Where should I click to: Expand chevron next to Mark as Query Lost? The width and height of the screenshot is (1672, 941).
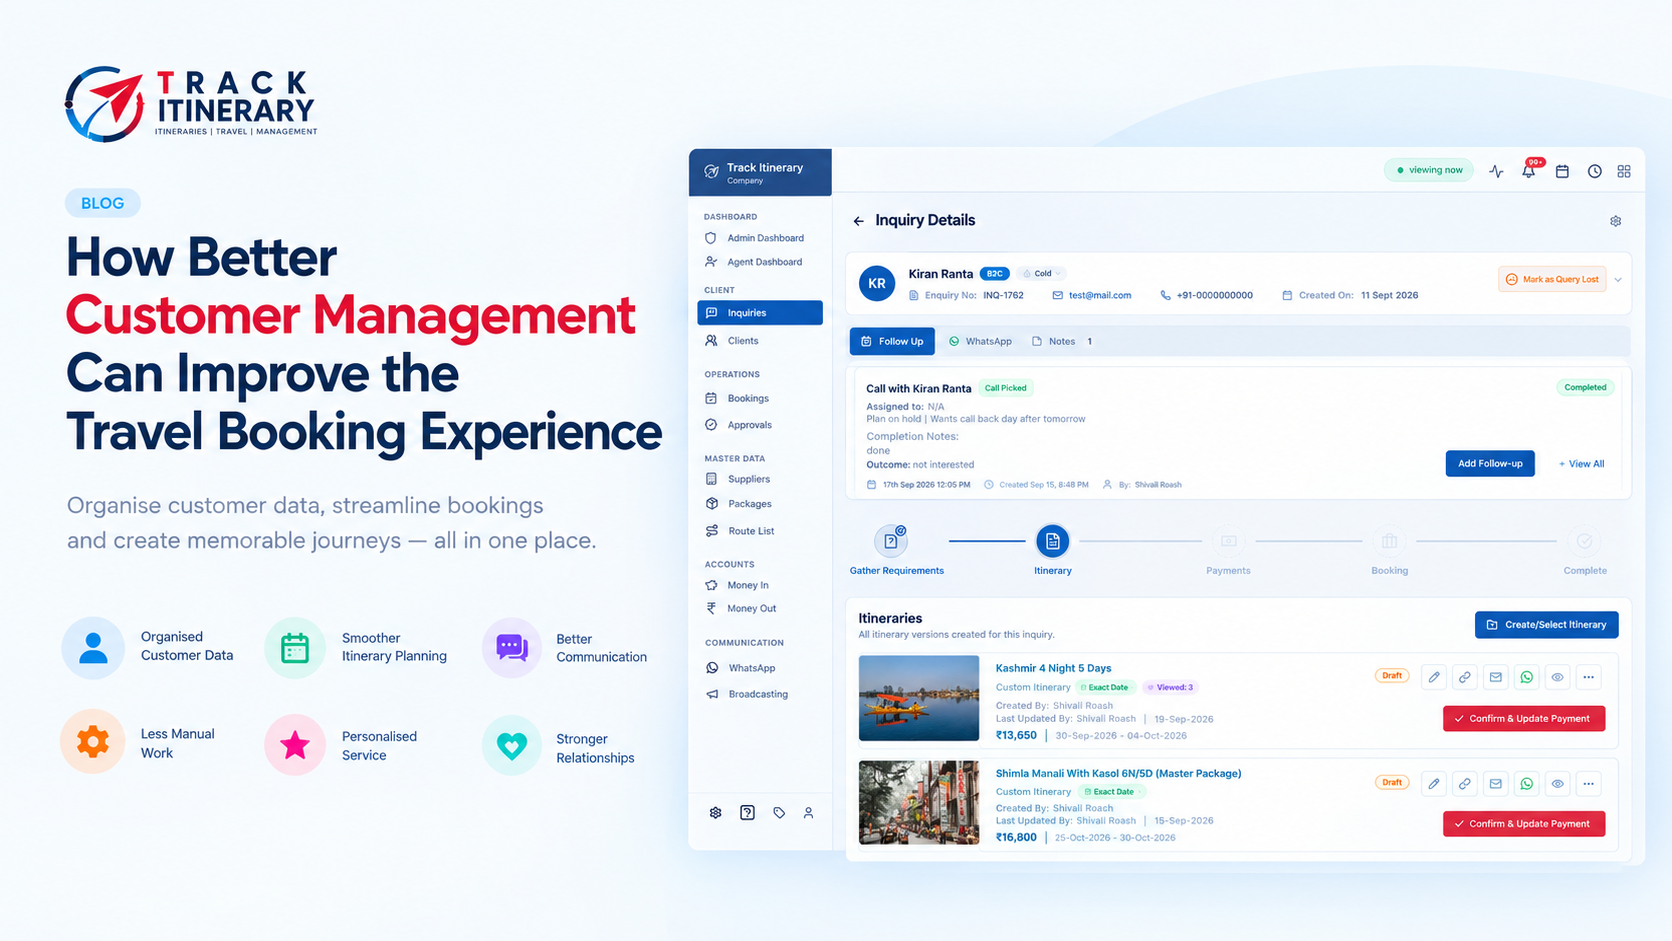click(x=1618, y=280)
